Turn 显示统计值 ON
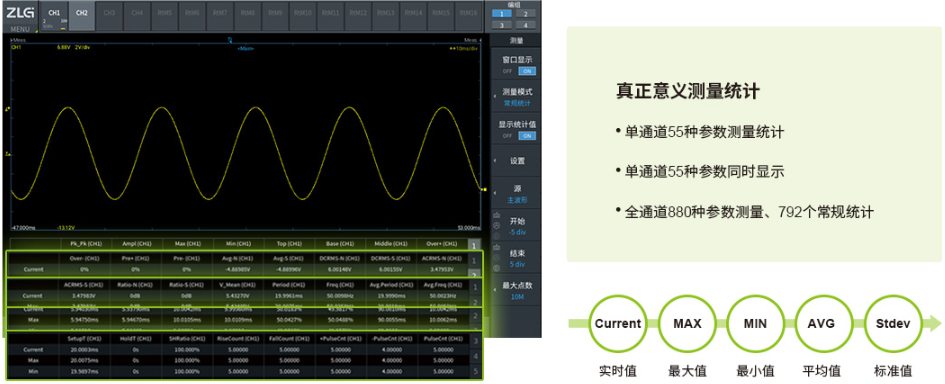Screen dimensions: 945x384 [x=527, y=136]
